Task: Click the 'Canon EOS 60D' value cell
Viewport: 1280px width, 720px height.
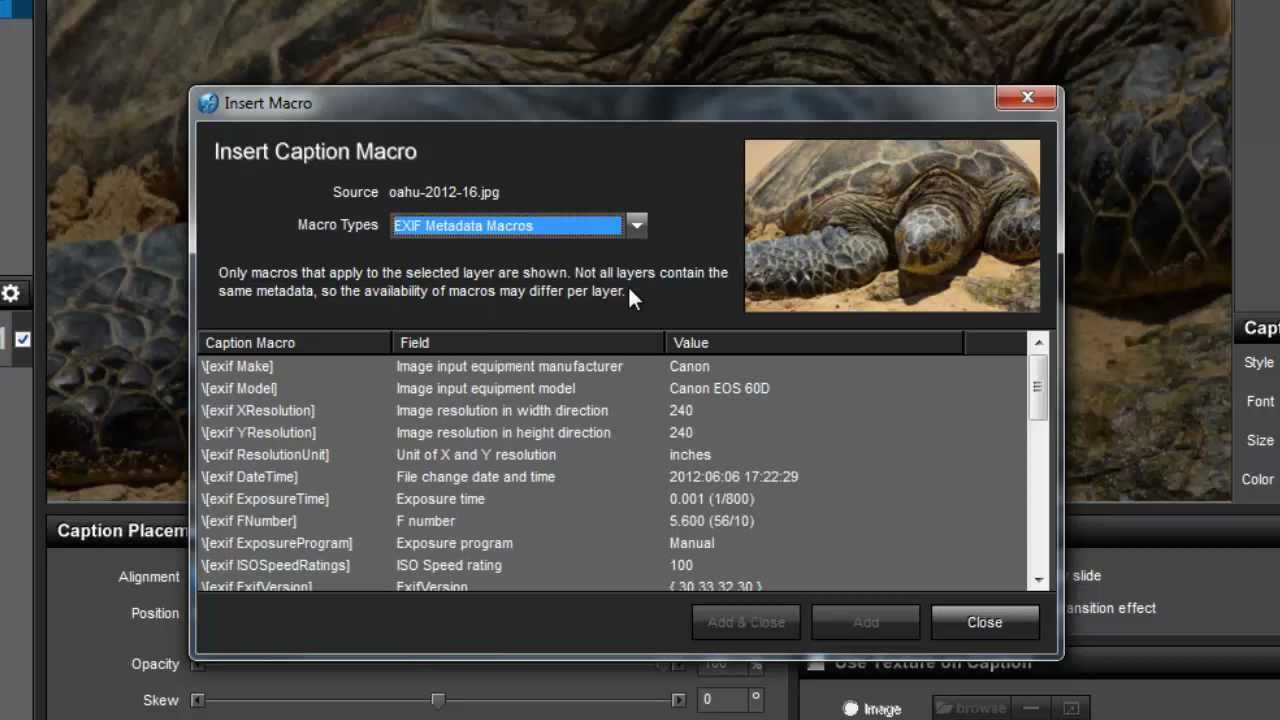Action: (x=719, y=388)
